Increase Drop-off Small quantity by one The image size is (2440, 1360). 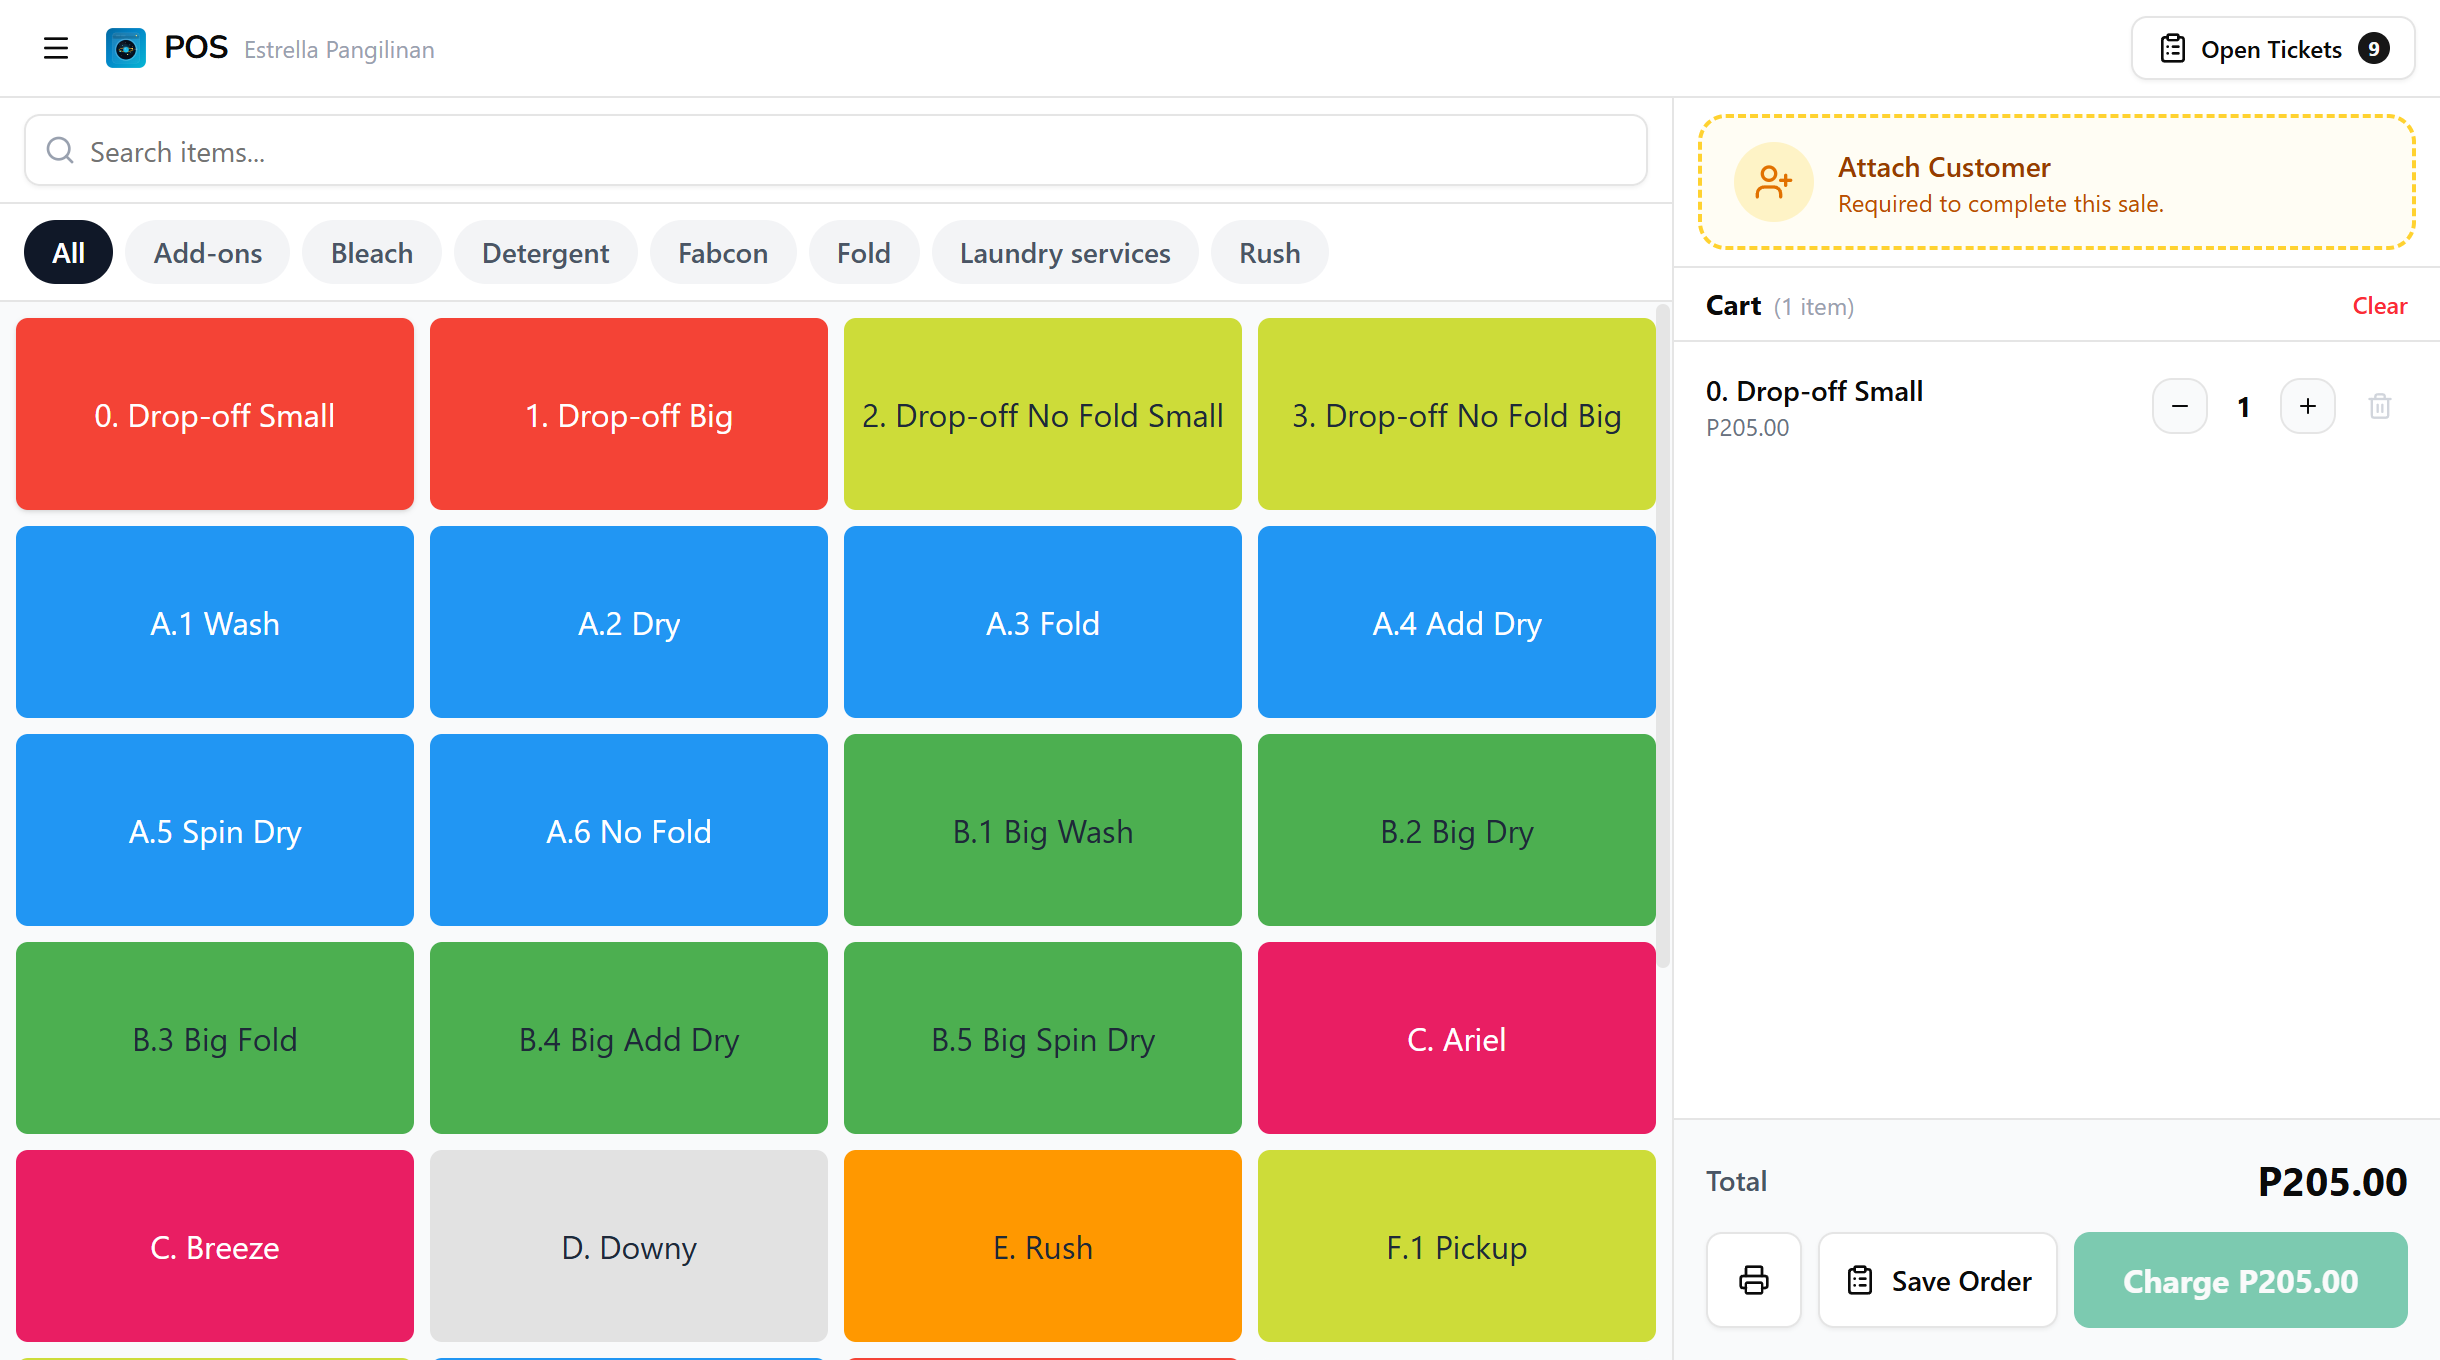click(x=2308, y=406)
